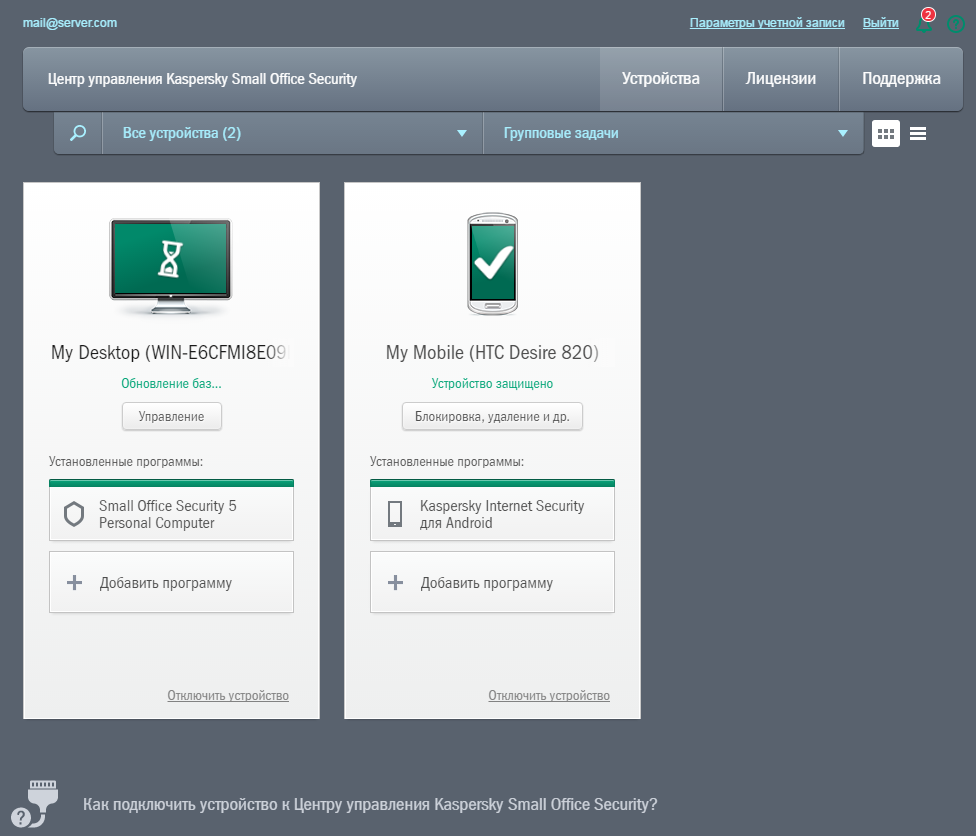Disconnect the My Desktop device
Screen dimensions: 976x836
tap(228, 695)
